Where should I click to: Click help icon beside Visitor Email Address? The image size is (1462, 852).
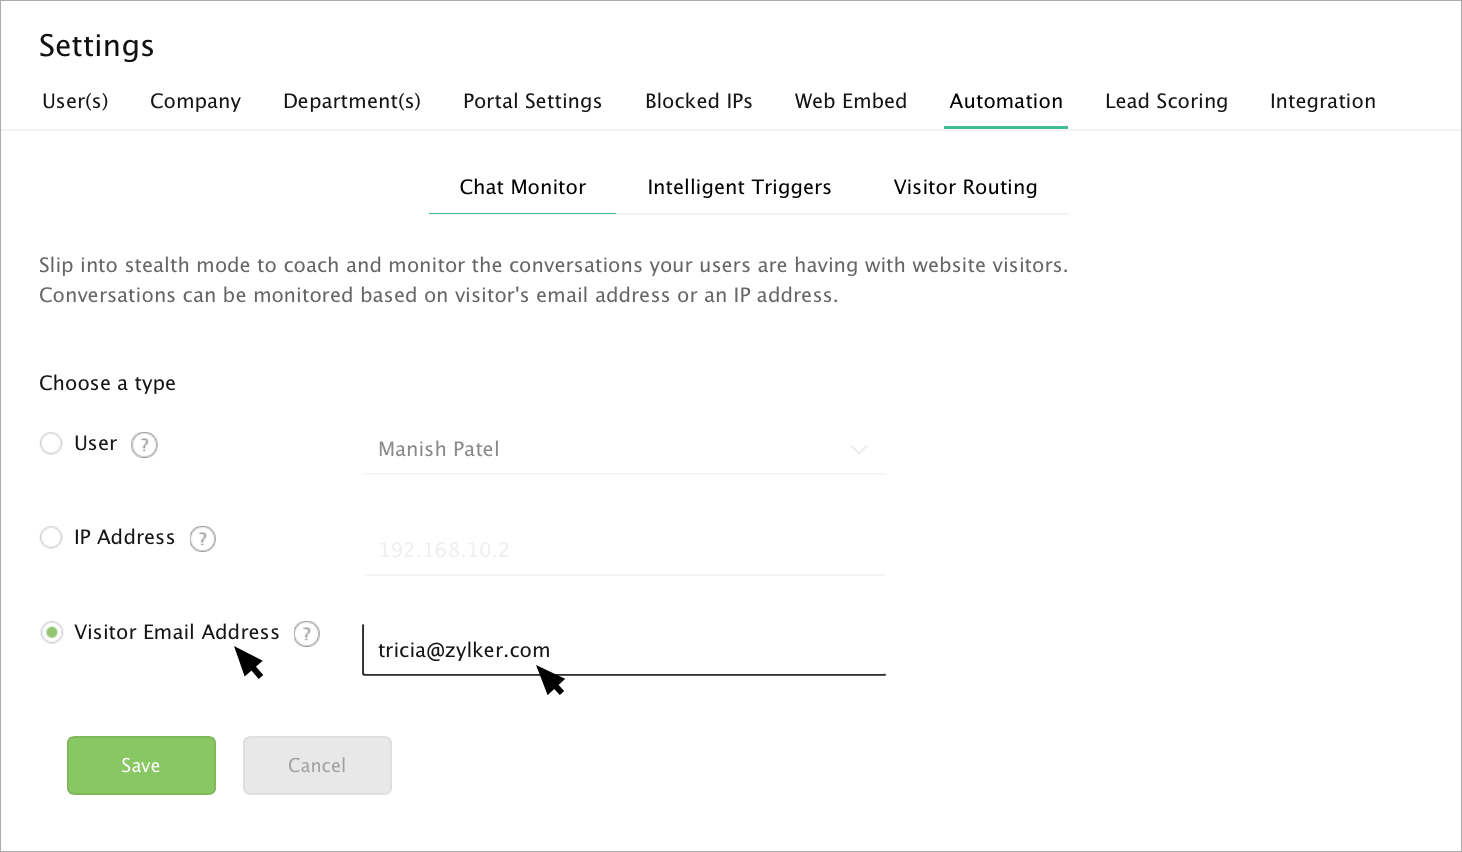[x=307, y=634]
